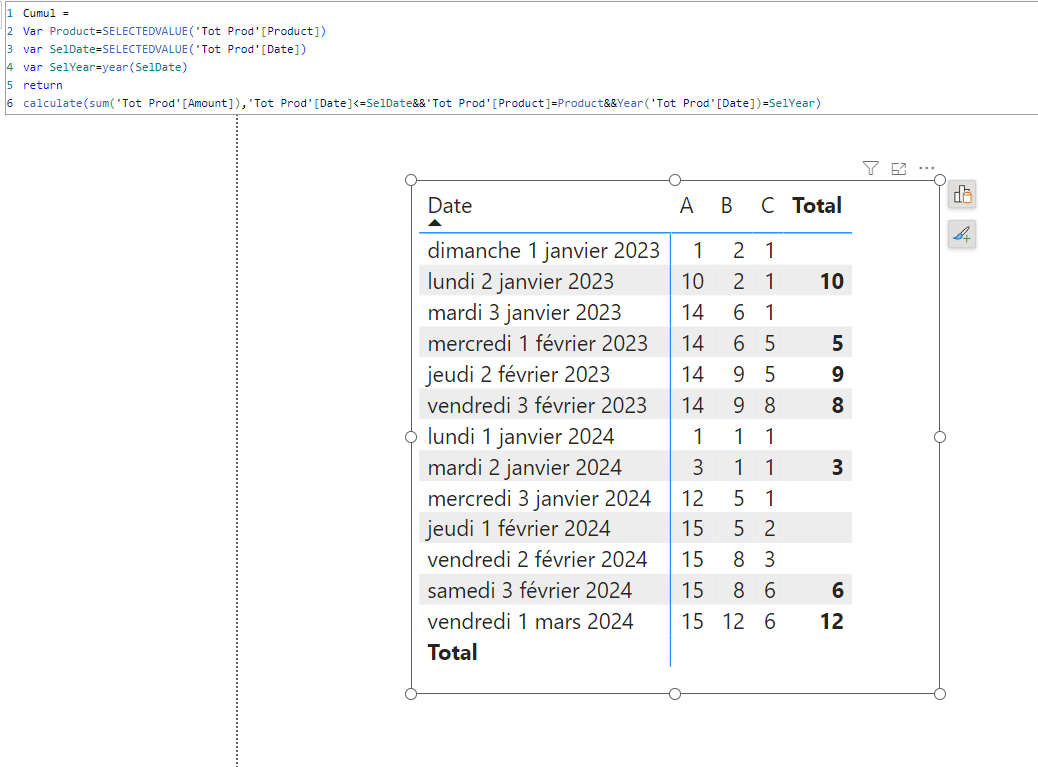
Task: Click the top-left corner handle of the visual
Action: pos(411,180)
